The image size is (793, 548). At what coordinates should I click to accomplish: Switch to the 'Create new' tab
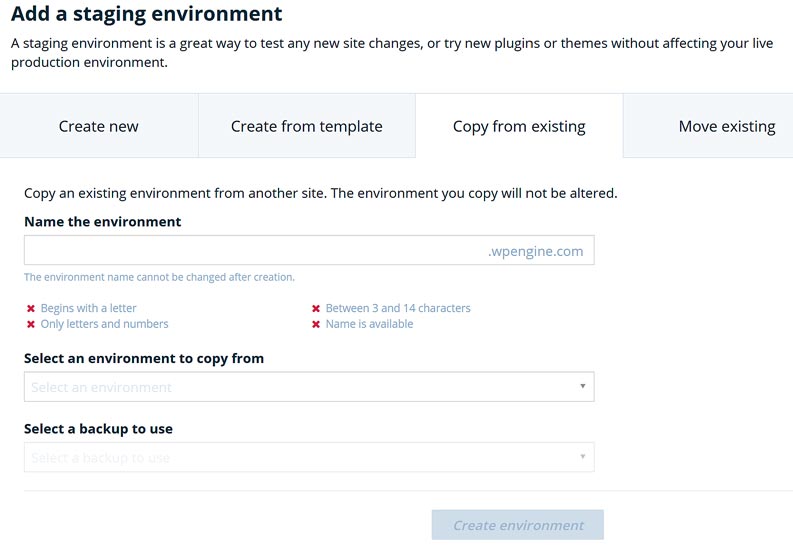(x=99, y=126)
